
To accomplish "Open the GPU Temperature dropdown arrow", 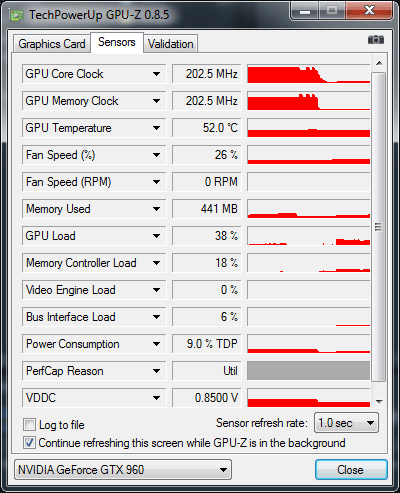I will click(156, 128).
